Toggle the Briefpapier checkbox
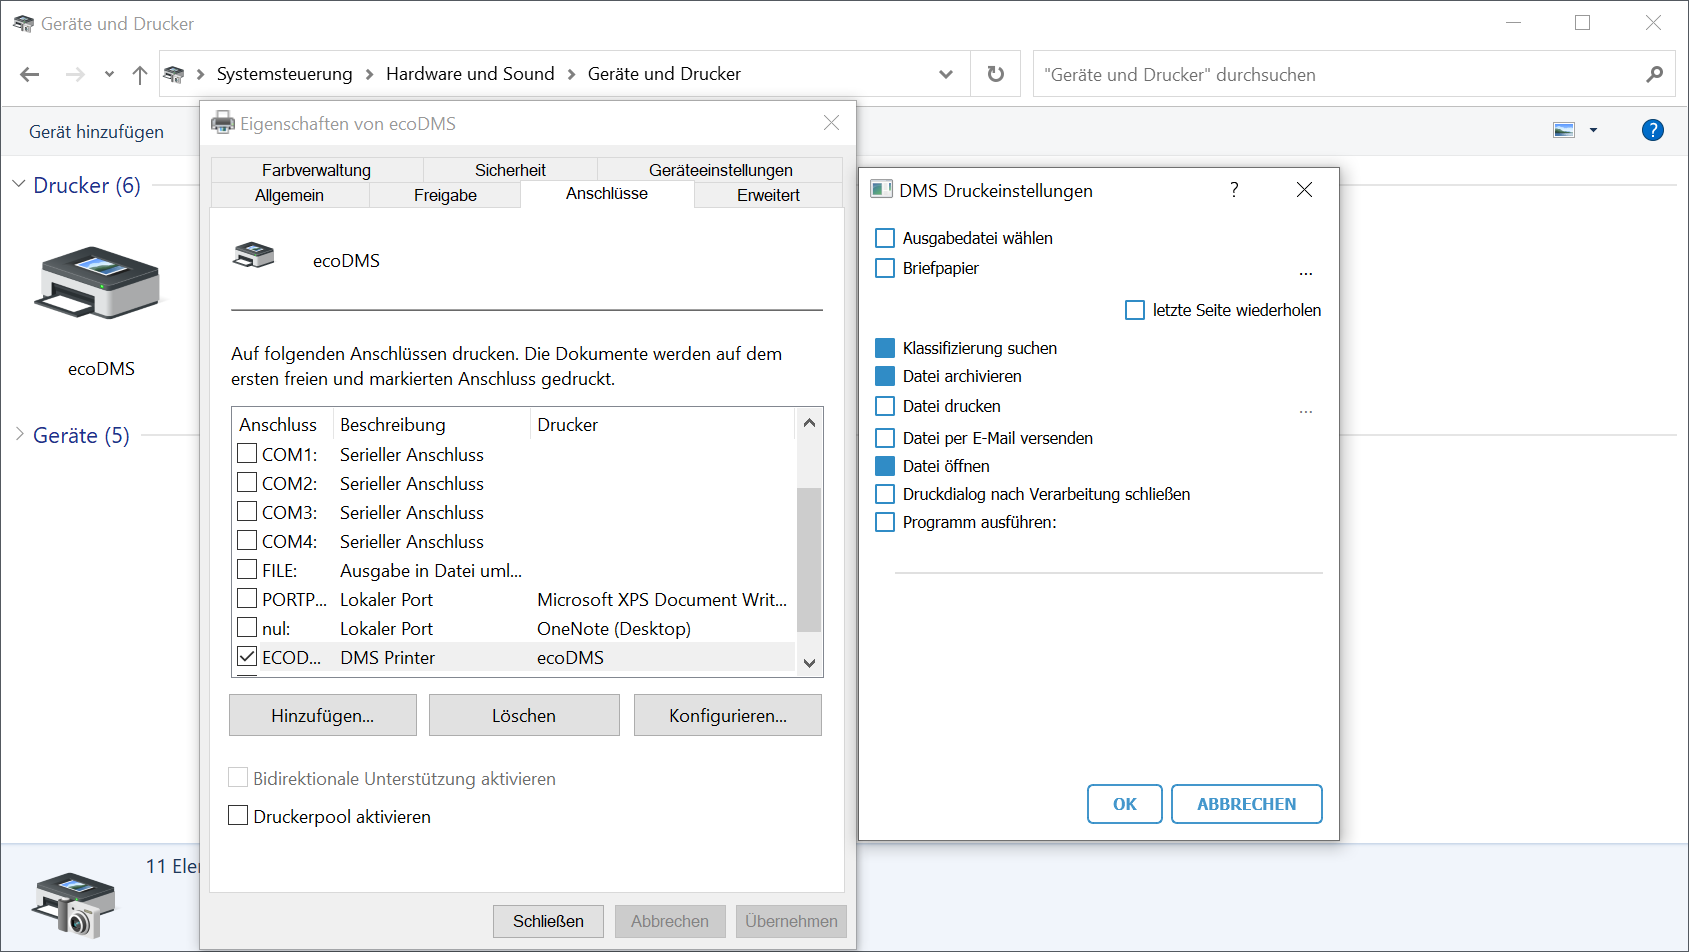This screenshot has height=952, width=1689. point(885,268)
